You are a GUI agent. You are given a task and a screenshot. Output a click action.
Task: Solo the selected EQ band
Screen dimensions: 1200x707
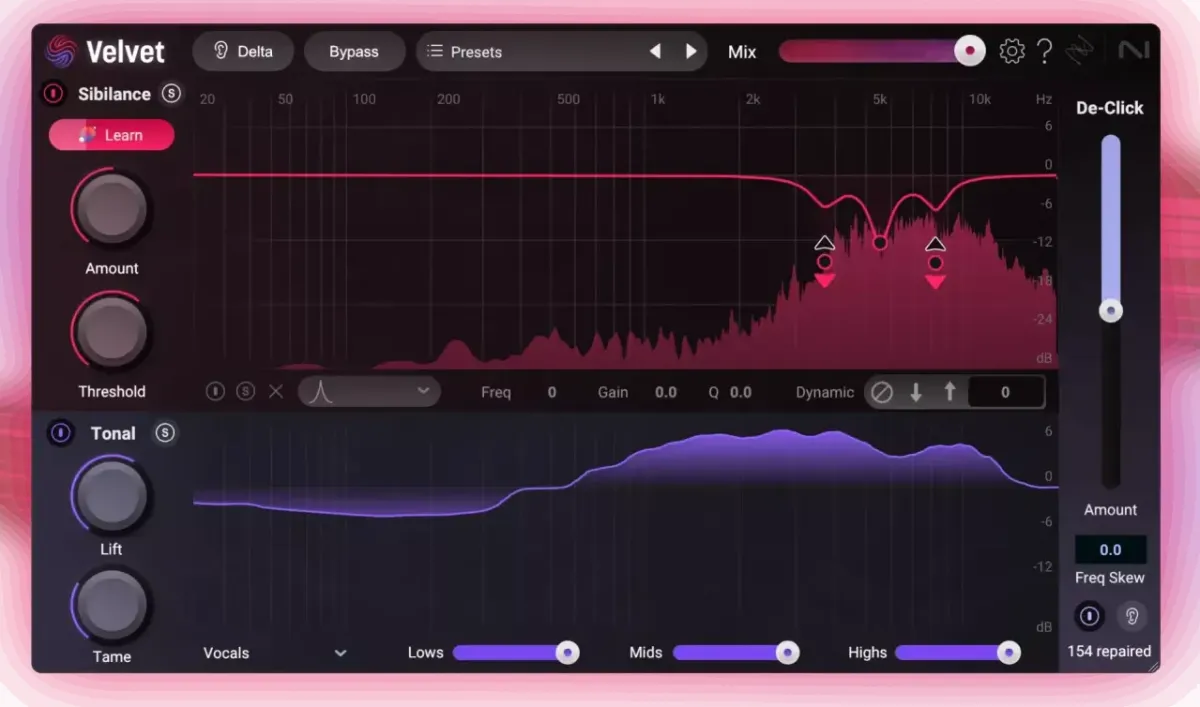pos(245,392)
